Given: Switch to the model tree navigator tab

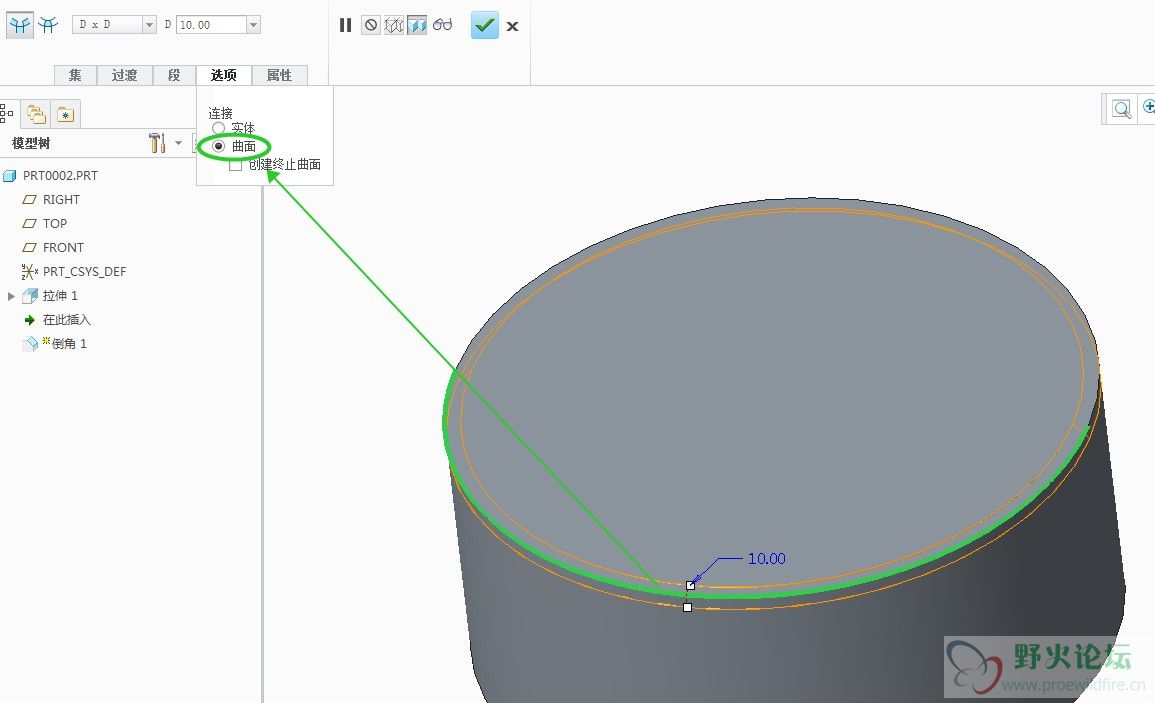Looking at the screenshot, I should [x=7, y=113].
